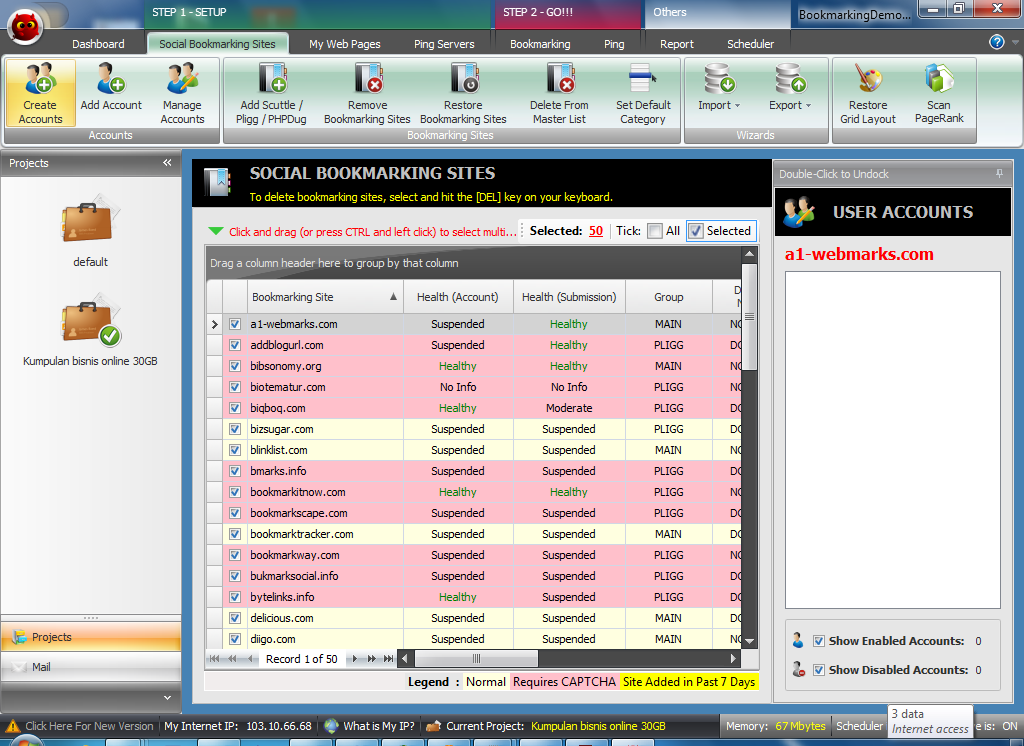This screenshot has width=1024, height=746.
Task: Select the diigo.com row
Action: [474, 639]
